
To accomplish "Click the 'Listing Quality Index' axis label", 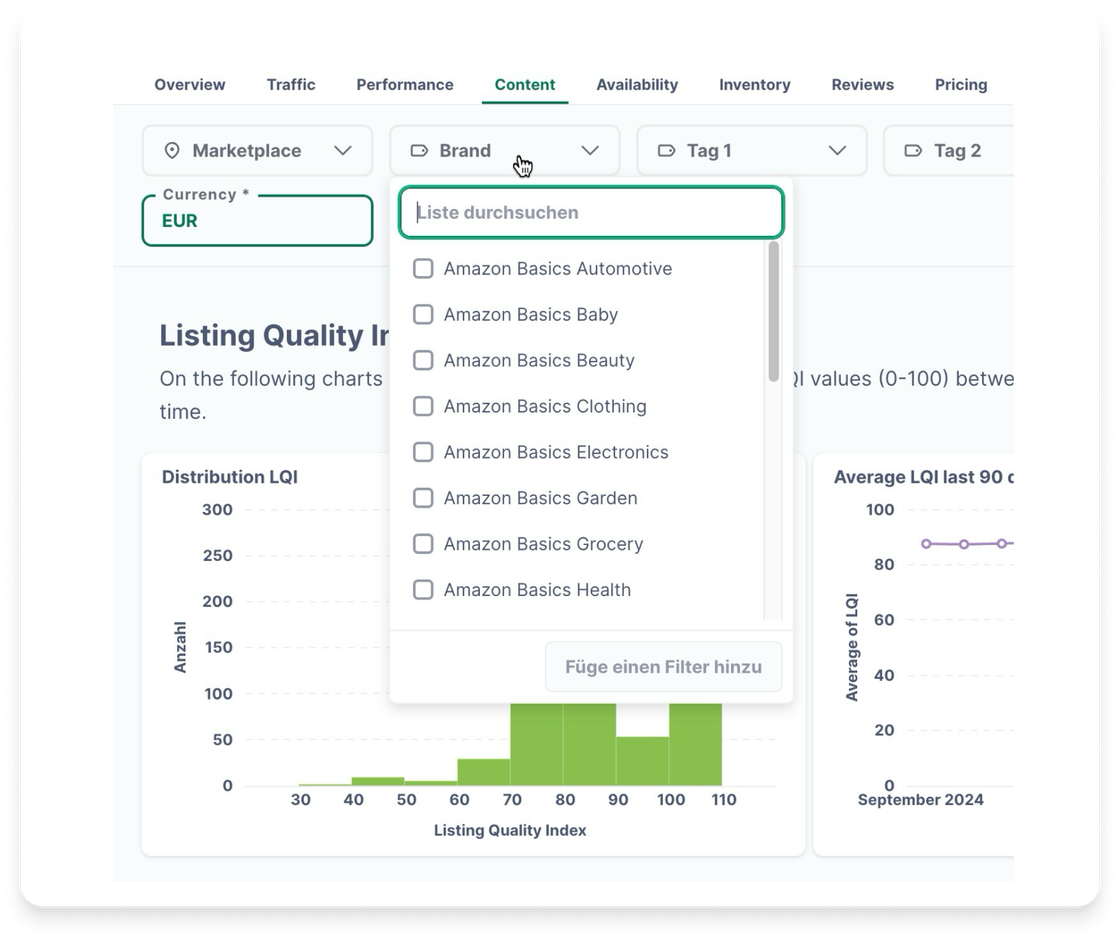I will click(510, 830).
